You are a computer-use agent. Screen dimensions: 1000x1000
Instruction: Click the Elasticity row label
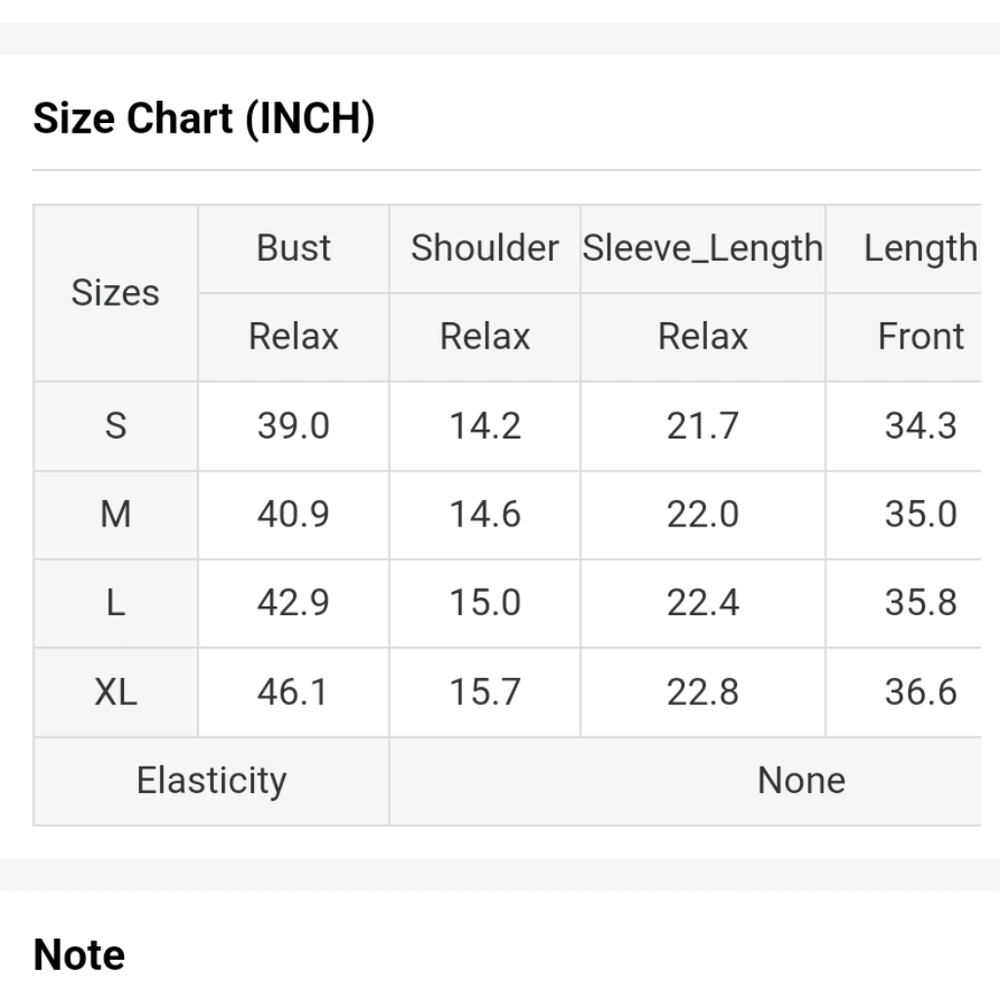point(212,781)
